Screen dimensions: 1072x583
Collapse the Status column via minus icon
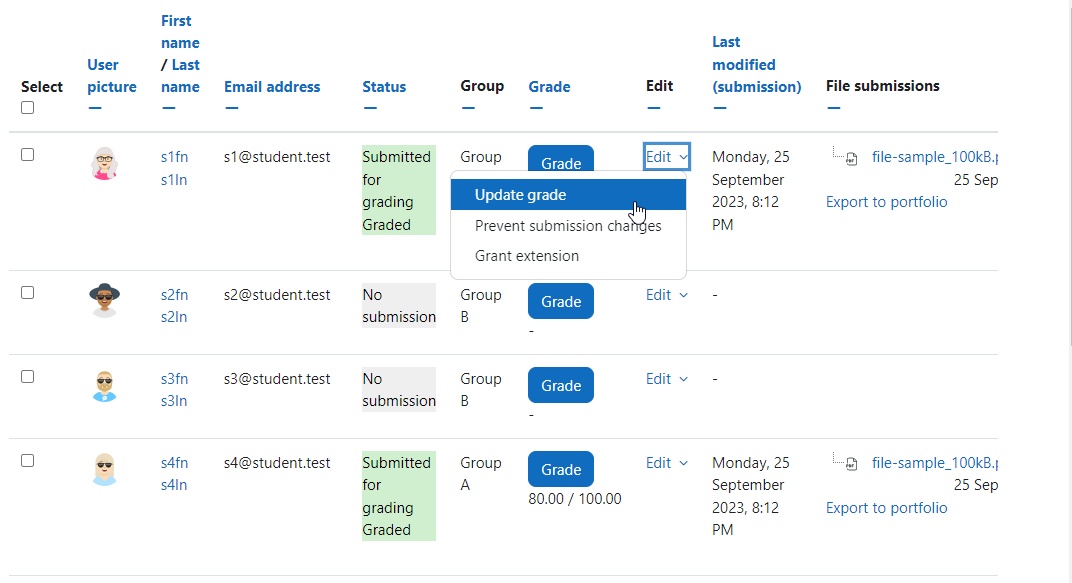(370, 108)
